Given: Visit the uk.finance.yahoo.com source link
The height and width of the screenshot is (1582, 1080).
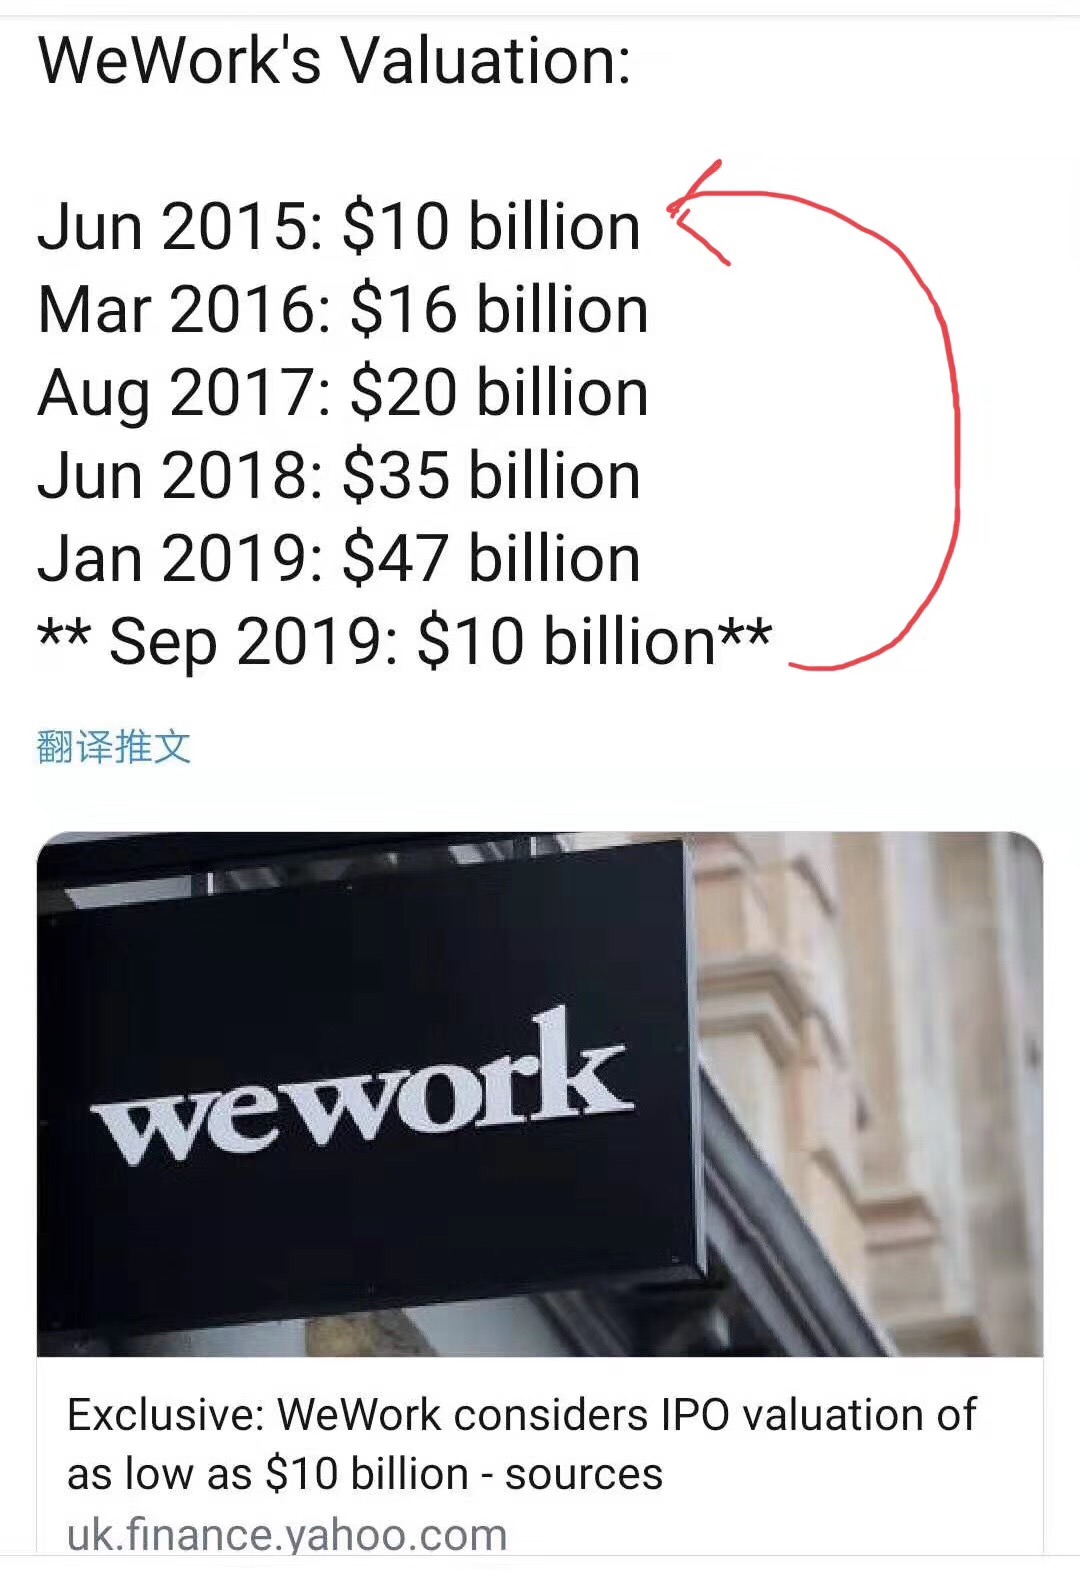Looking at the screenshot, I should click(x=287, y=1533).
